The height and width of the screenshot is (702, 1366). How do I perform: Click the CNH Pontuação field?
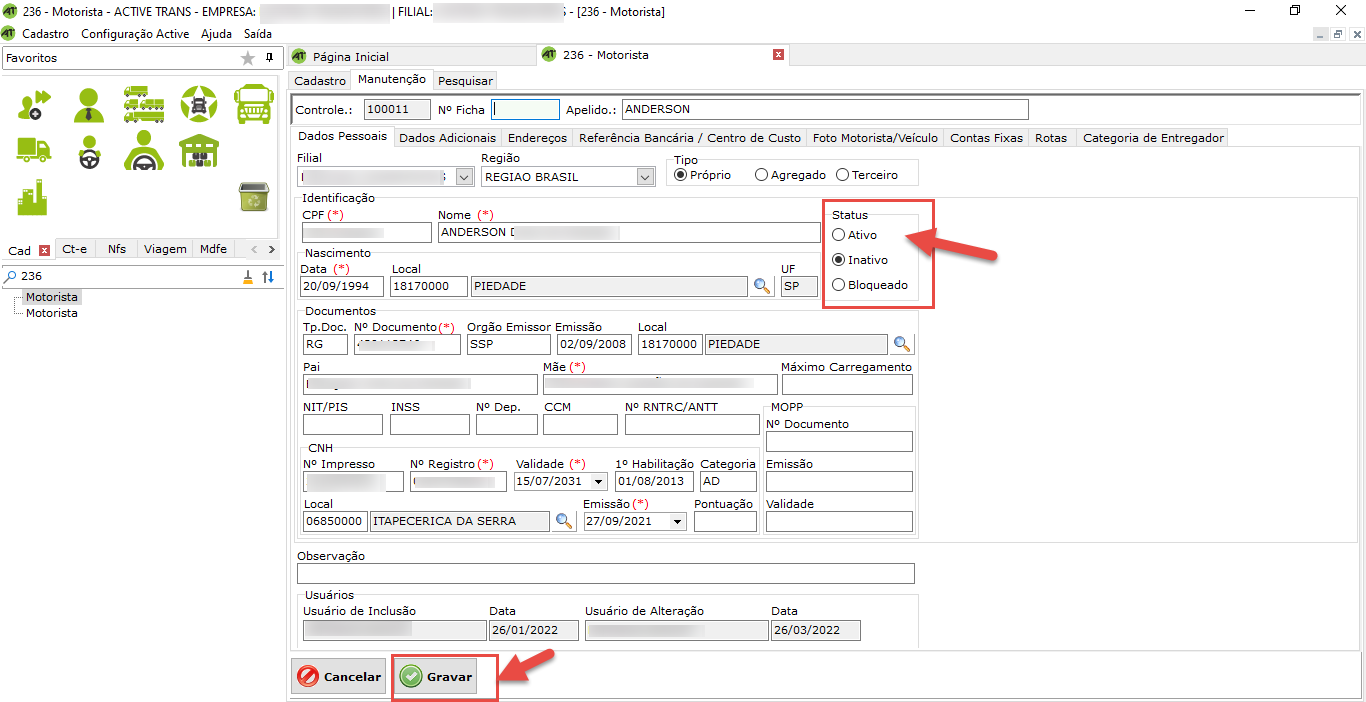[725, 521]
